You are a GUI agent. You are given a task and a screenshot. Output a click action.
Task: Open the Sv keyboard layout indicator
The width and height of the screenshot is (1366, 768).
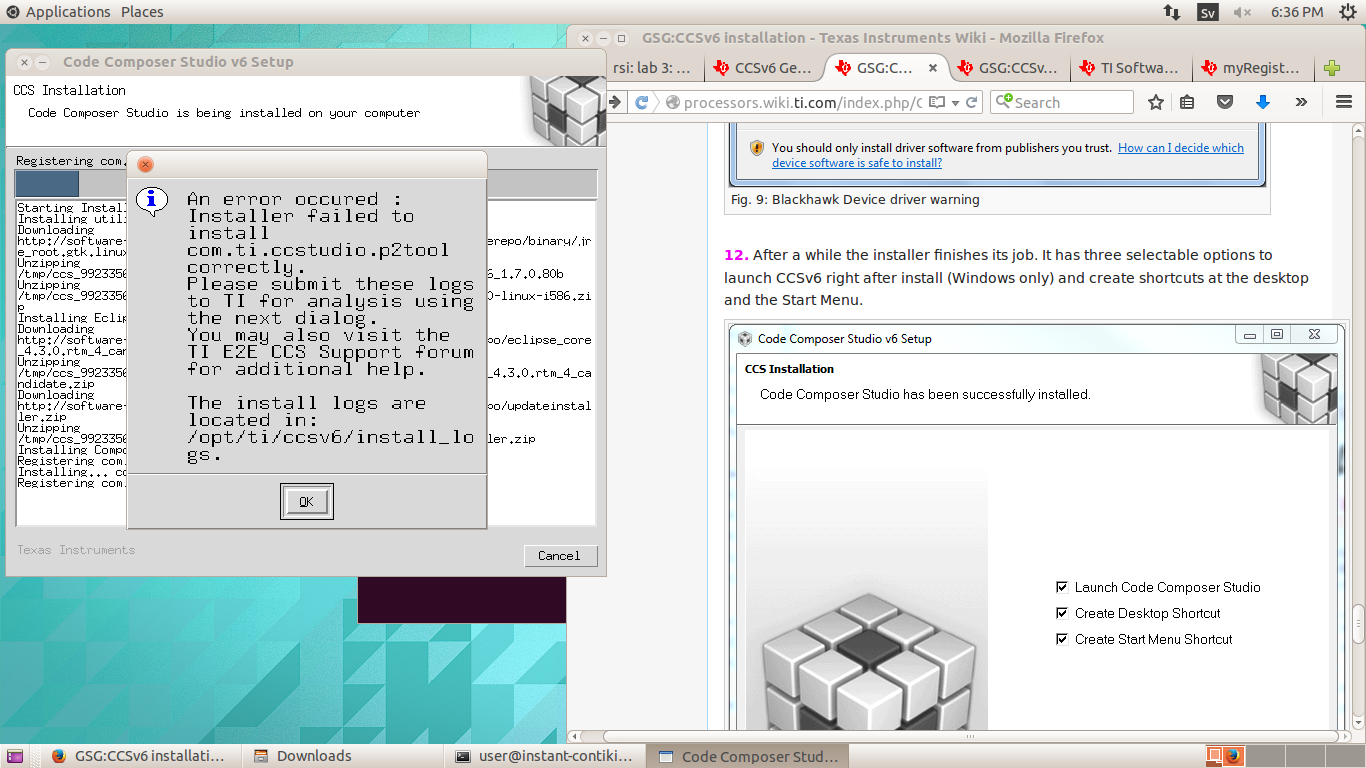point(1207,12)
